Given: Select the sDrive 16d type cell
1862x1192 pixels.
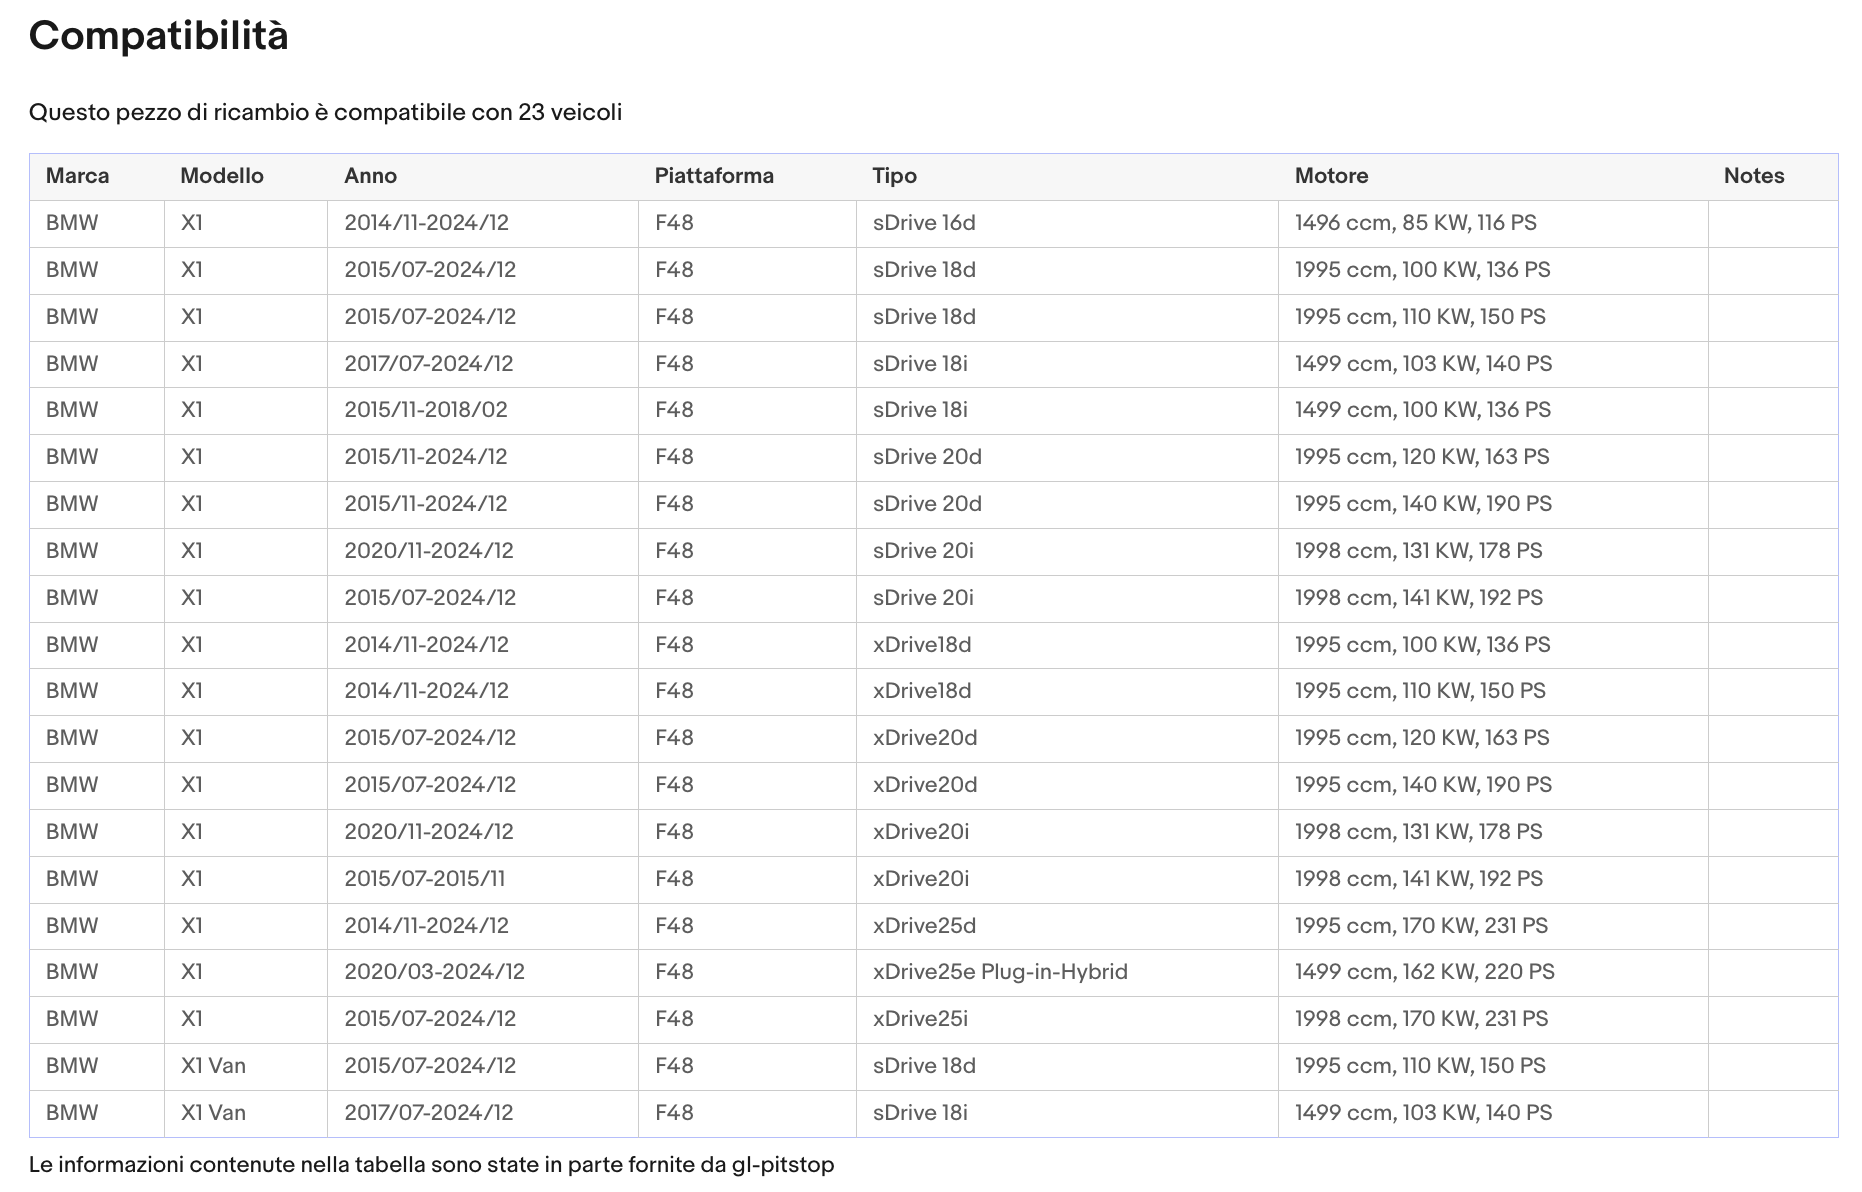Looking at the screenshot, I should [1067, 223].
